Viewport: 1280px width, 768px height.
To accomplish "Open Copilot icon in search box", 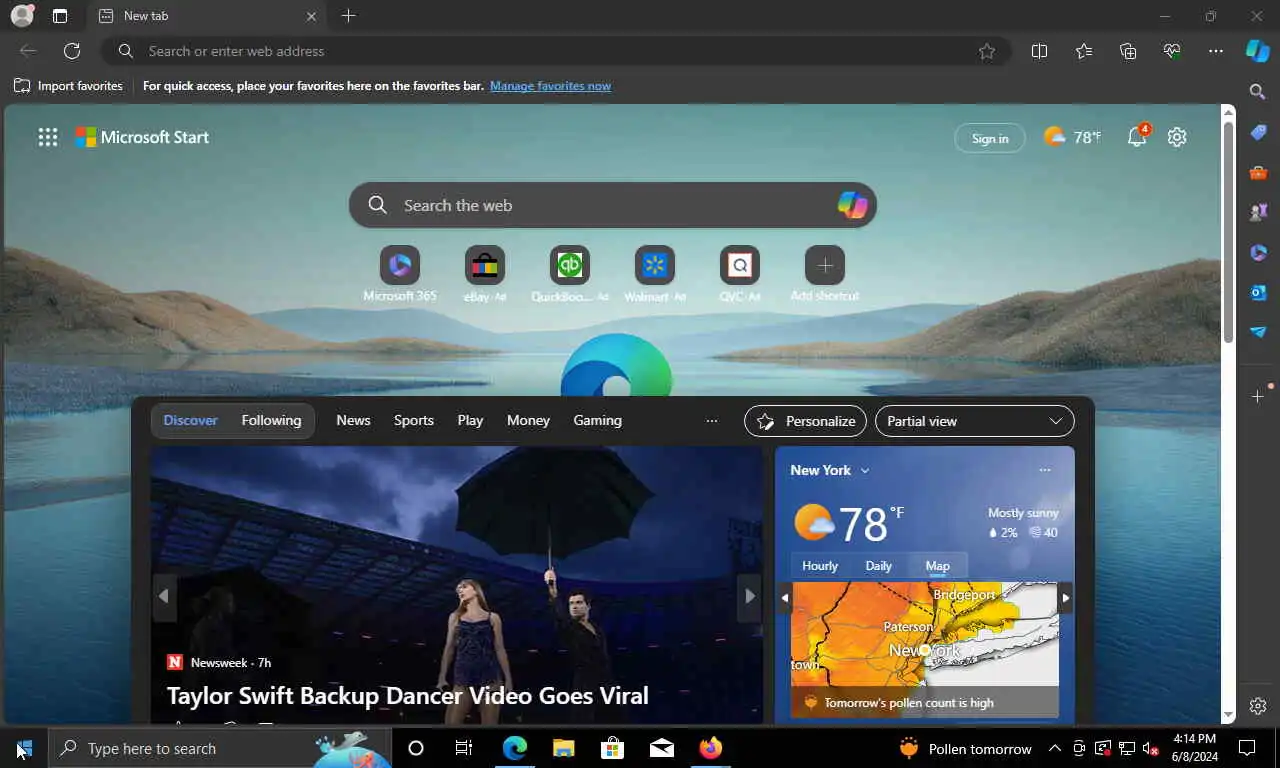I will click(x=852, y=205).
